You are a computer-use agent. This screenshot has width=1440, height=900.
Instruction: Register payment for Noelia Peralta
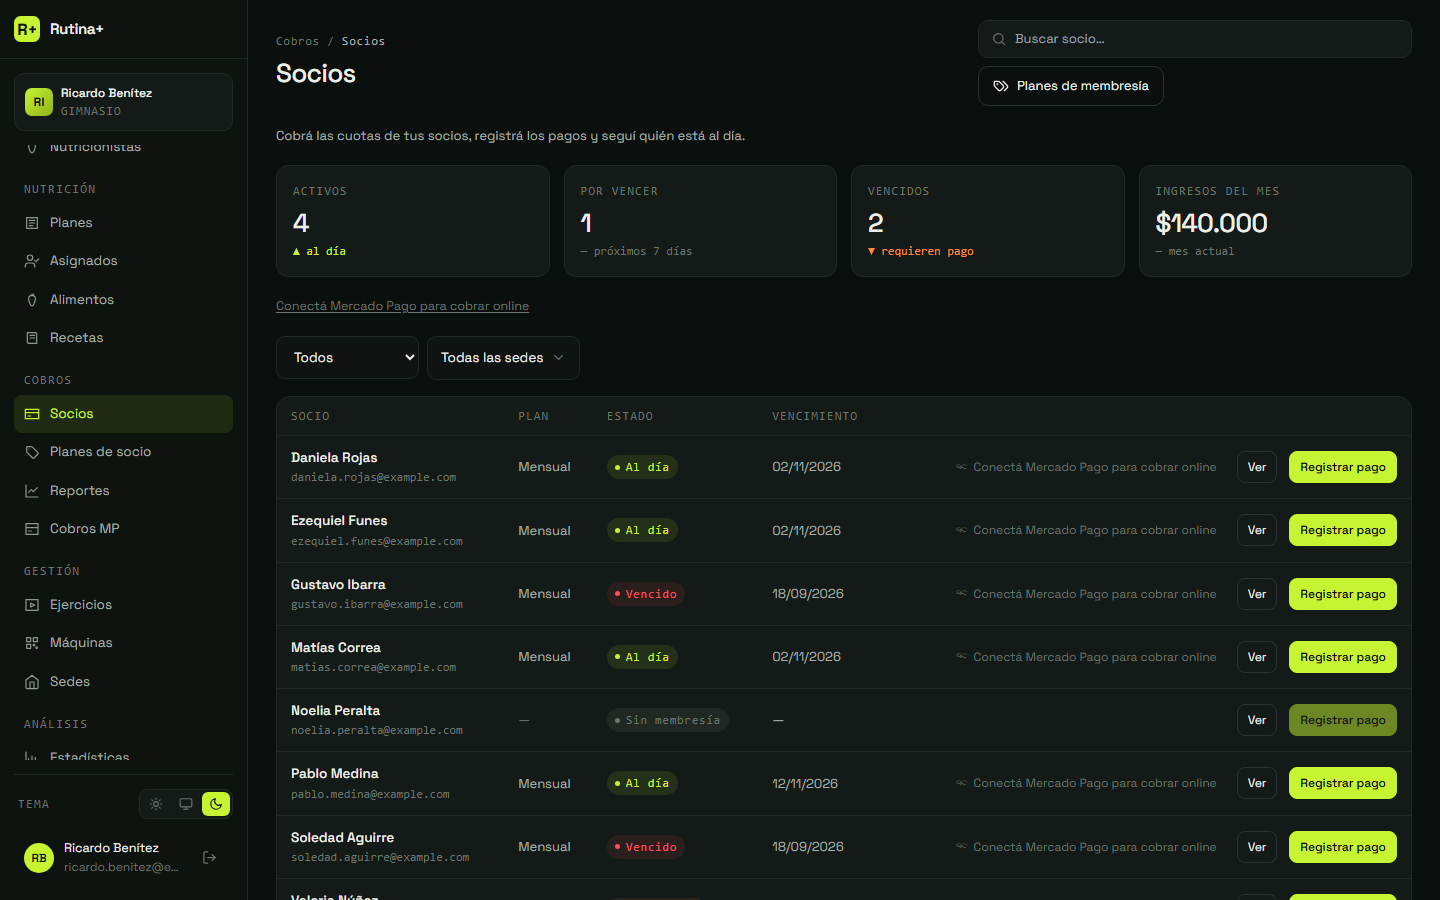(1342, 720)
